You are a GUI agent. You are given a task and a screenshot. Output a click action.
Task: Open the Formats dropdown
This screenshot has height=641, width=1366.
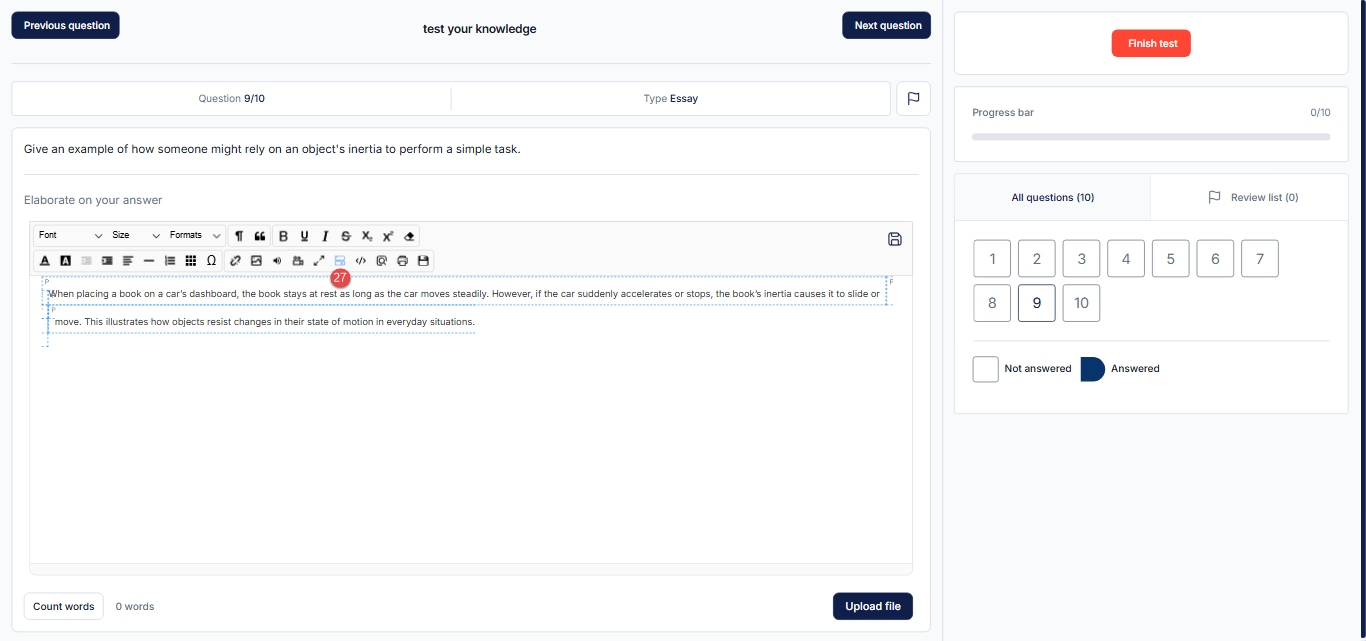[195, 236]
